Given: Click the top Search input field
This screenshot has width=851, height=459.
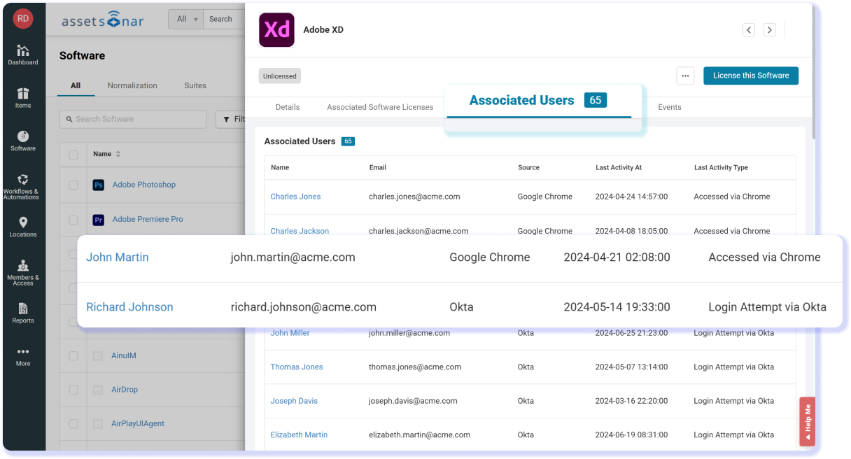Looking at the screenshot, I should point(224,19).
